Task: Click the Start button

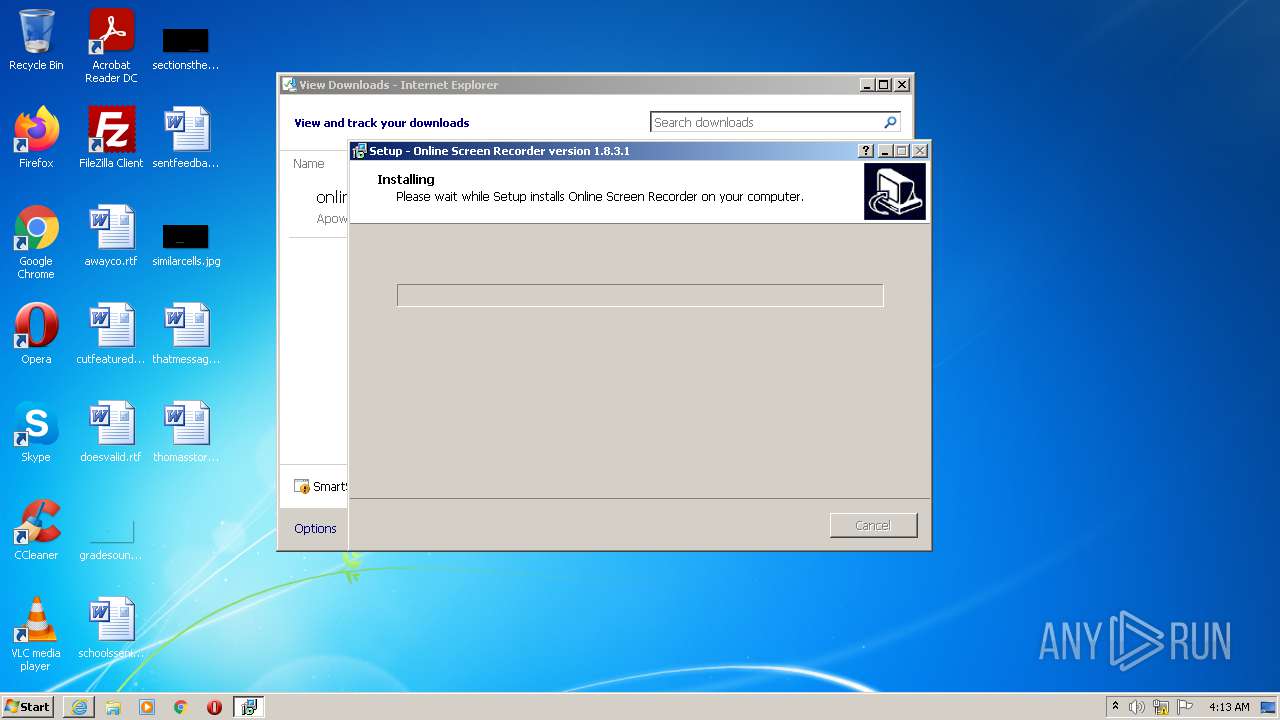Action: pos(28,707)
